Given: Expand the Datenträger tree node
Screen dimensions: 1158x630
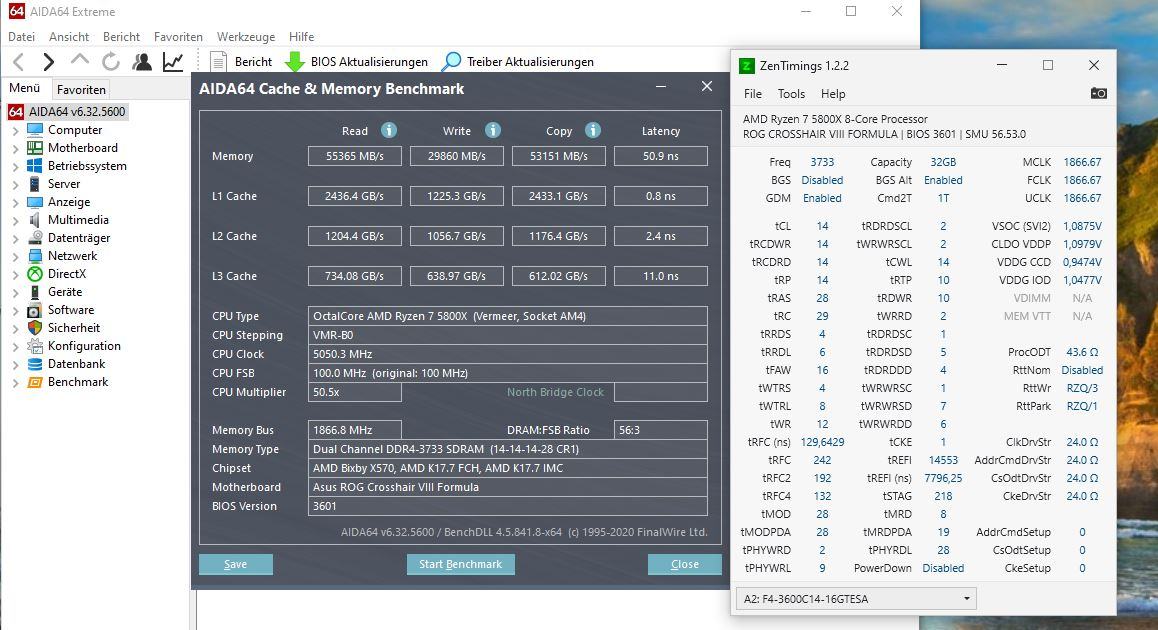Looking at the screenshot, I should (16, 239).
